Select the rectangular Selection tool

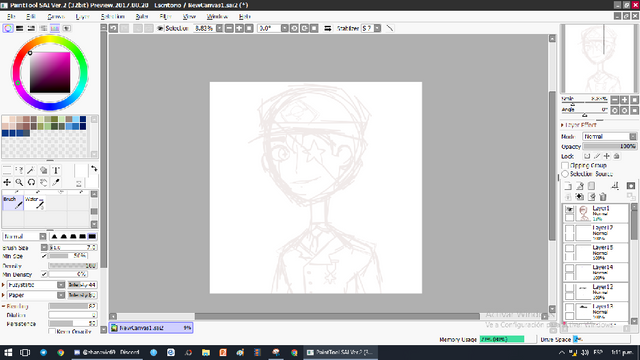point(7,170)
